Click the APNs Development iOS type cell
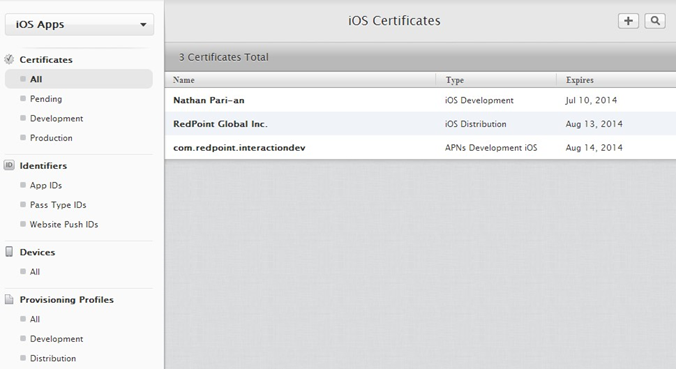The image size is (676, 369). pyautogui.click(x=491, y=147)
